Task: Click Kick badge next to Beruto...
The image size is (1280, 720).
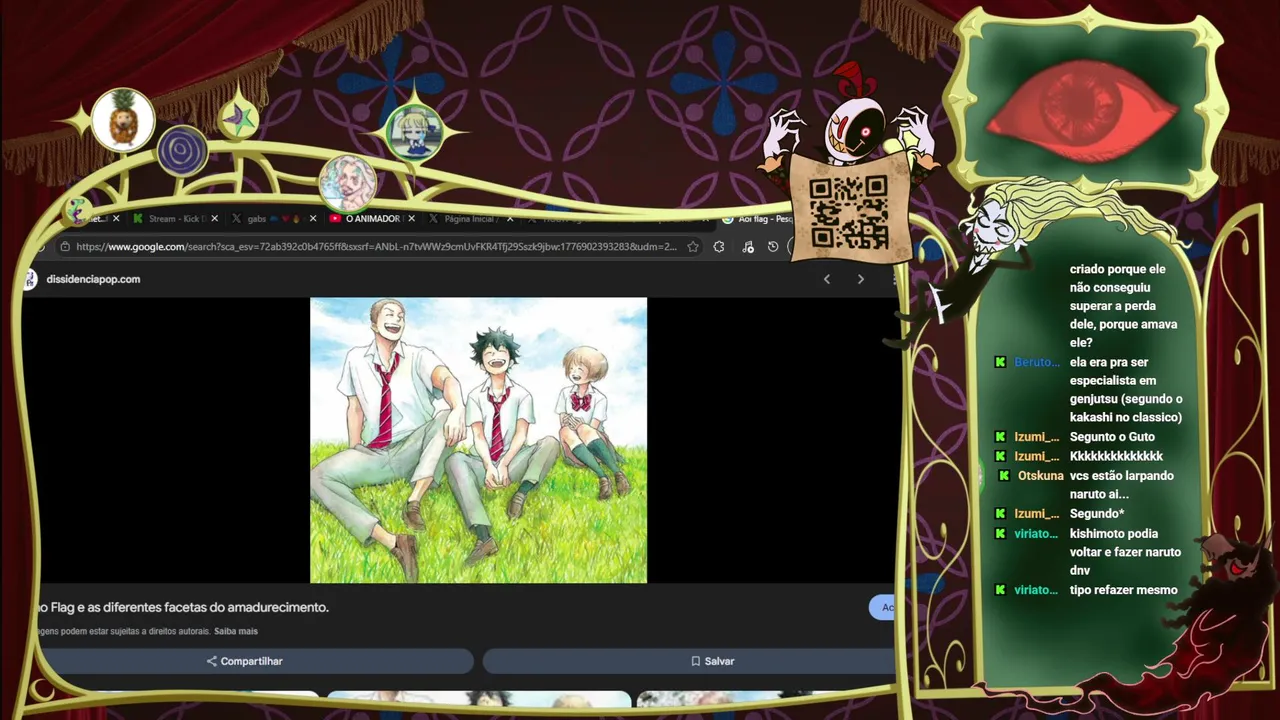Action: (1000, 362)
